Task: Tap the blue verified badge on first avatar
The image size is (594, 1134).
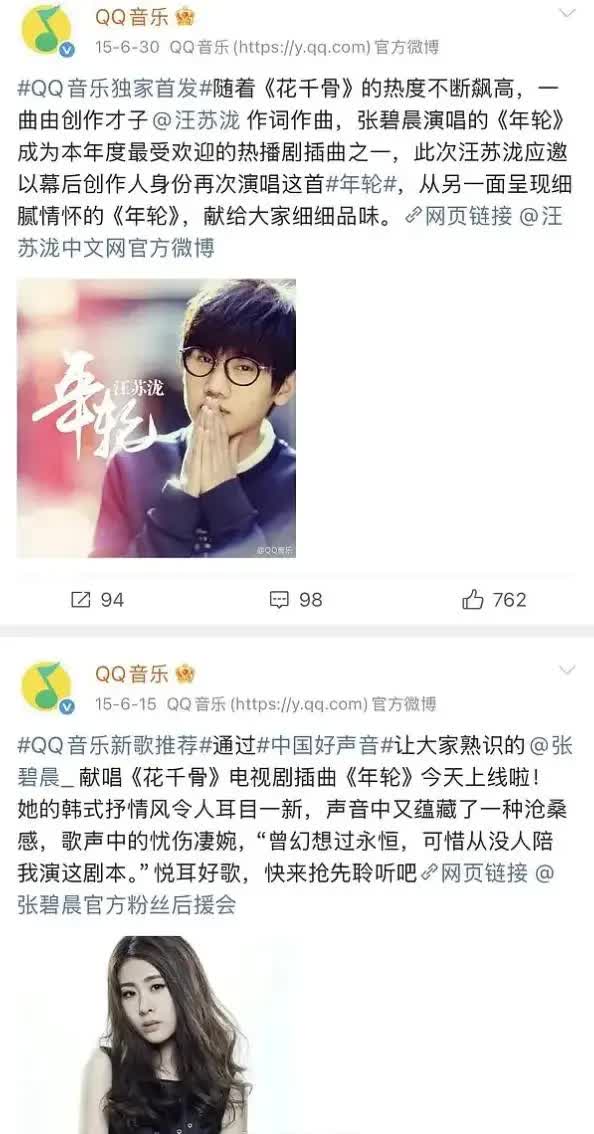Action: (67, 50)
